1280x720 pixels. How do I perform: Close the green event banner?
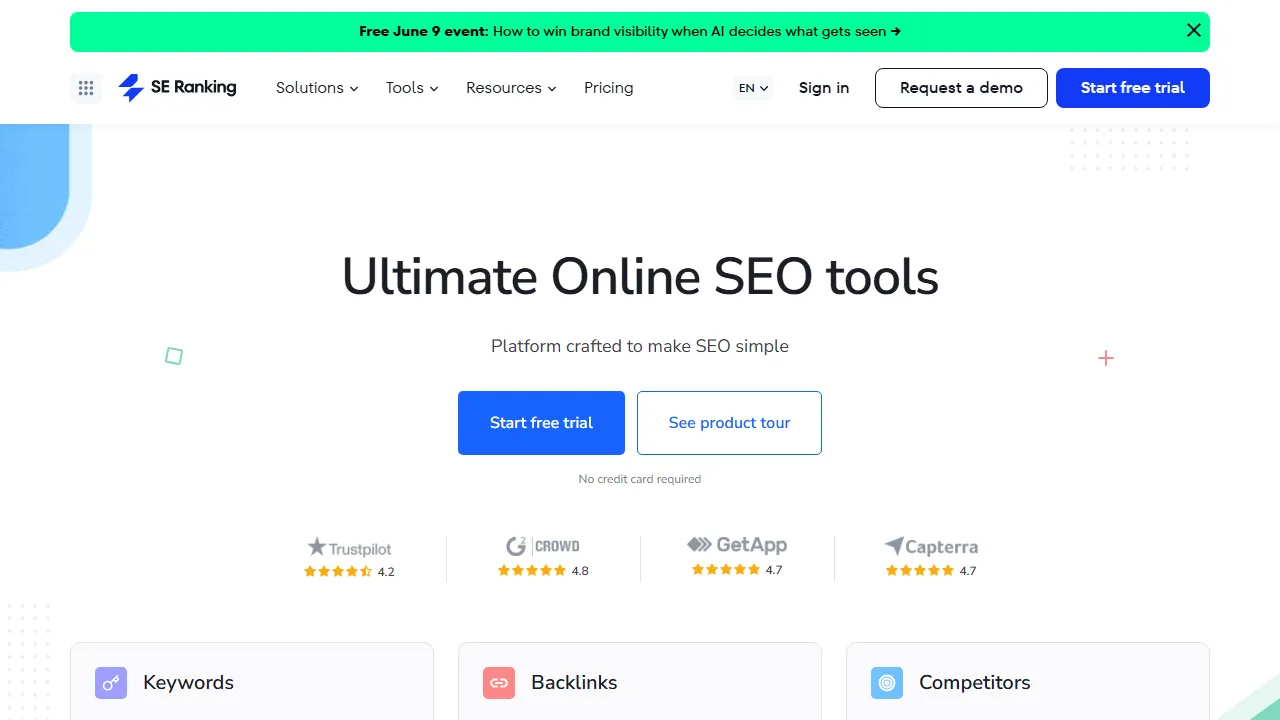pos(1193,31)
